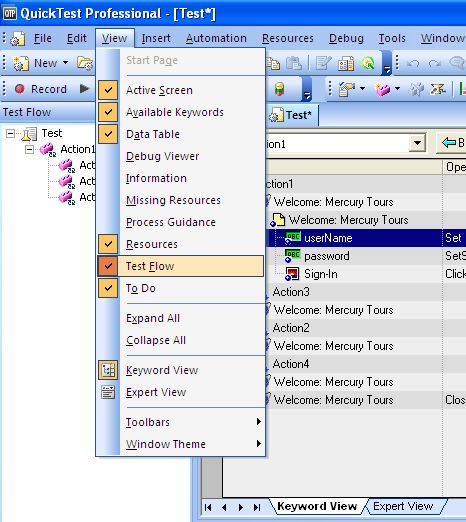The height and width of the screenshot is (522, 466).
Task: Toggle the Active Screen checkmark
Action: [108, 90]
